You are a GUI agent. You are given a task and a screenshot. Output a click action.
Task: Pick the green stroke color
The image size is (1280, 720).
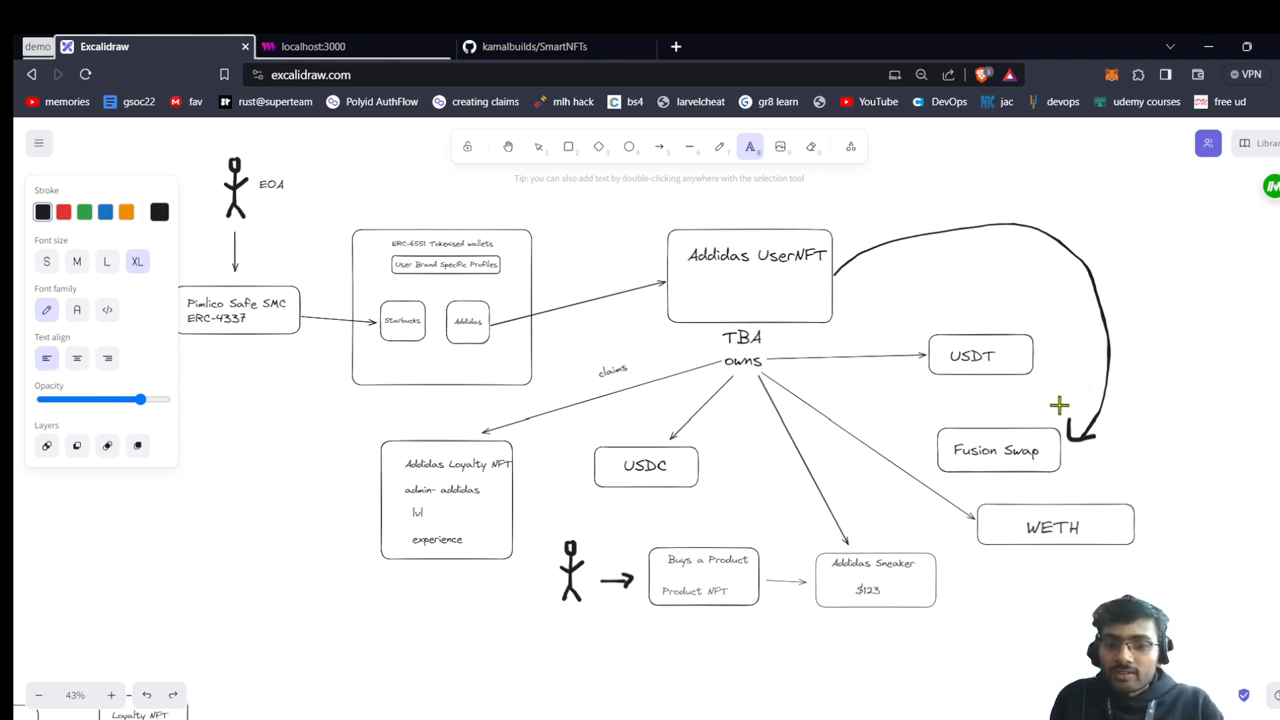(85, 212)
